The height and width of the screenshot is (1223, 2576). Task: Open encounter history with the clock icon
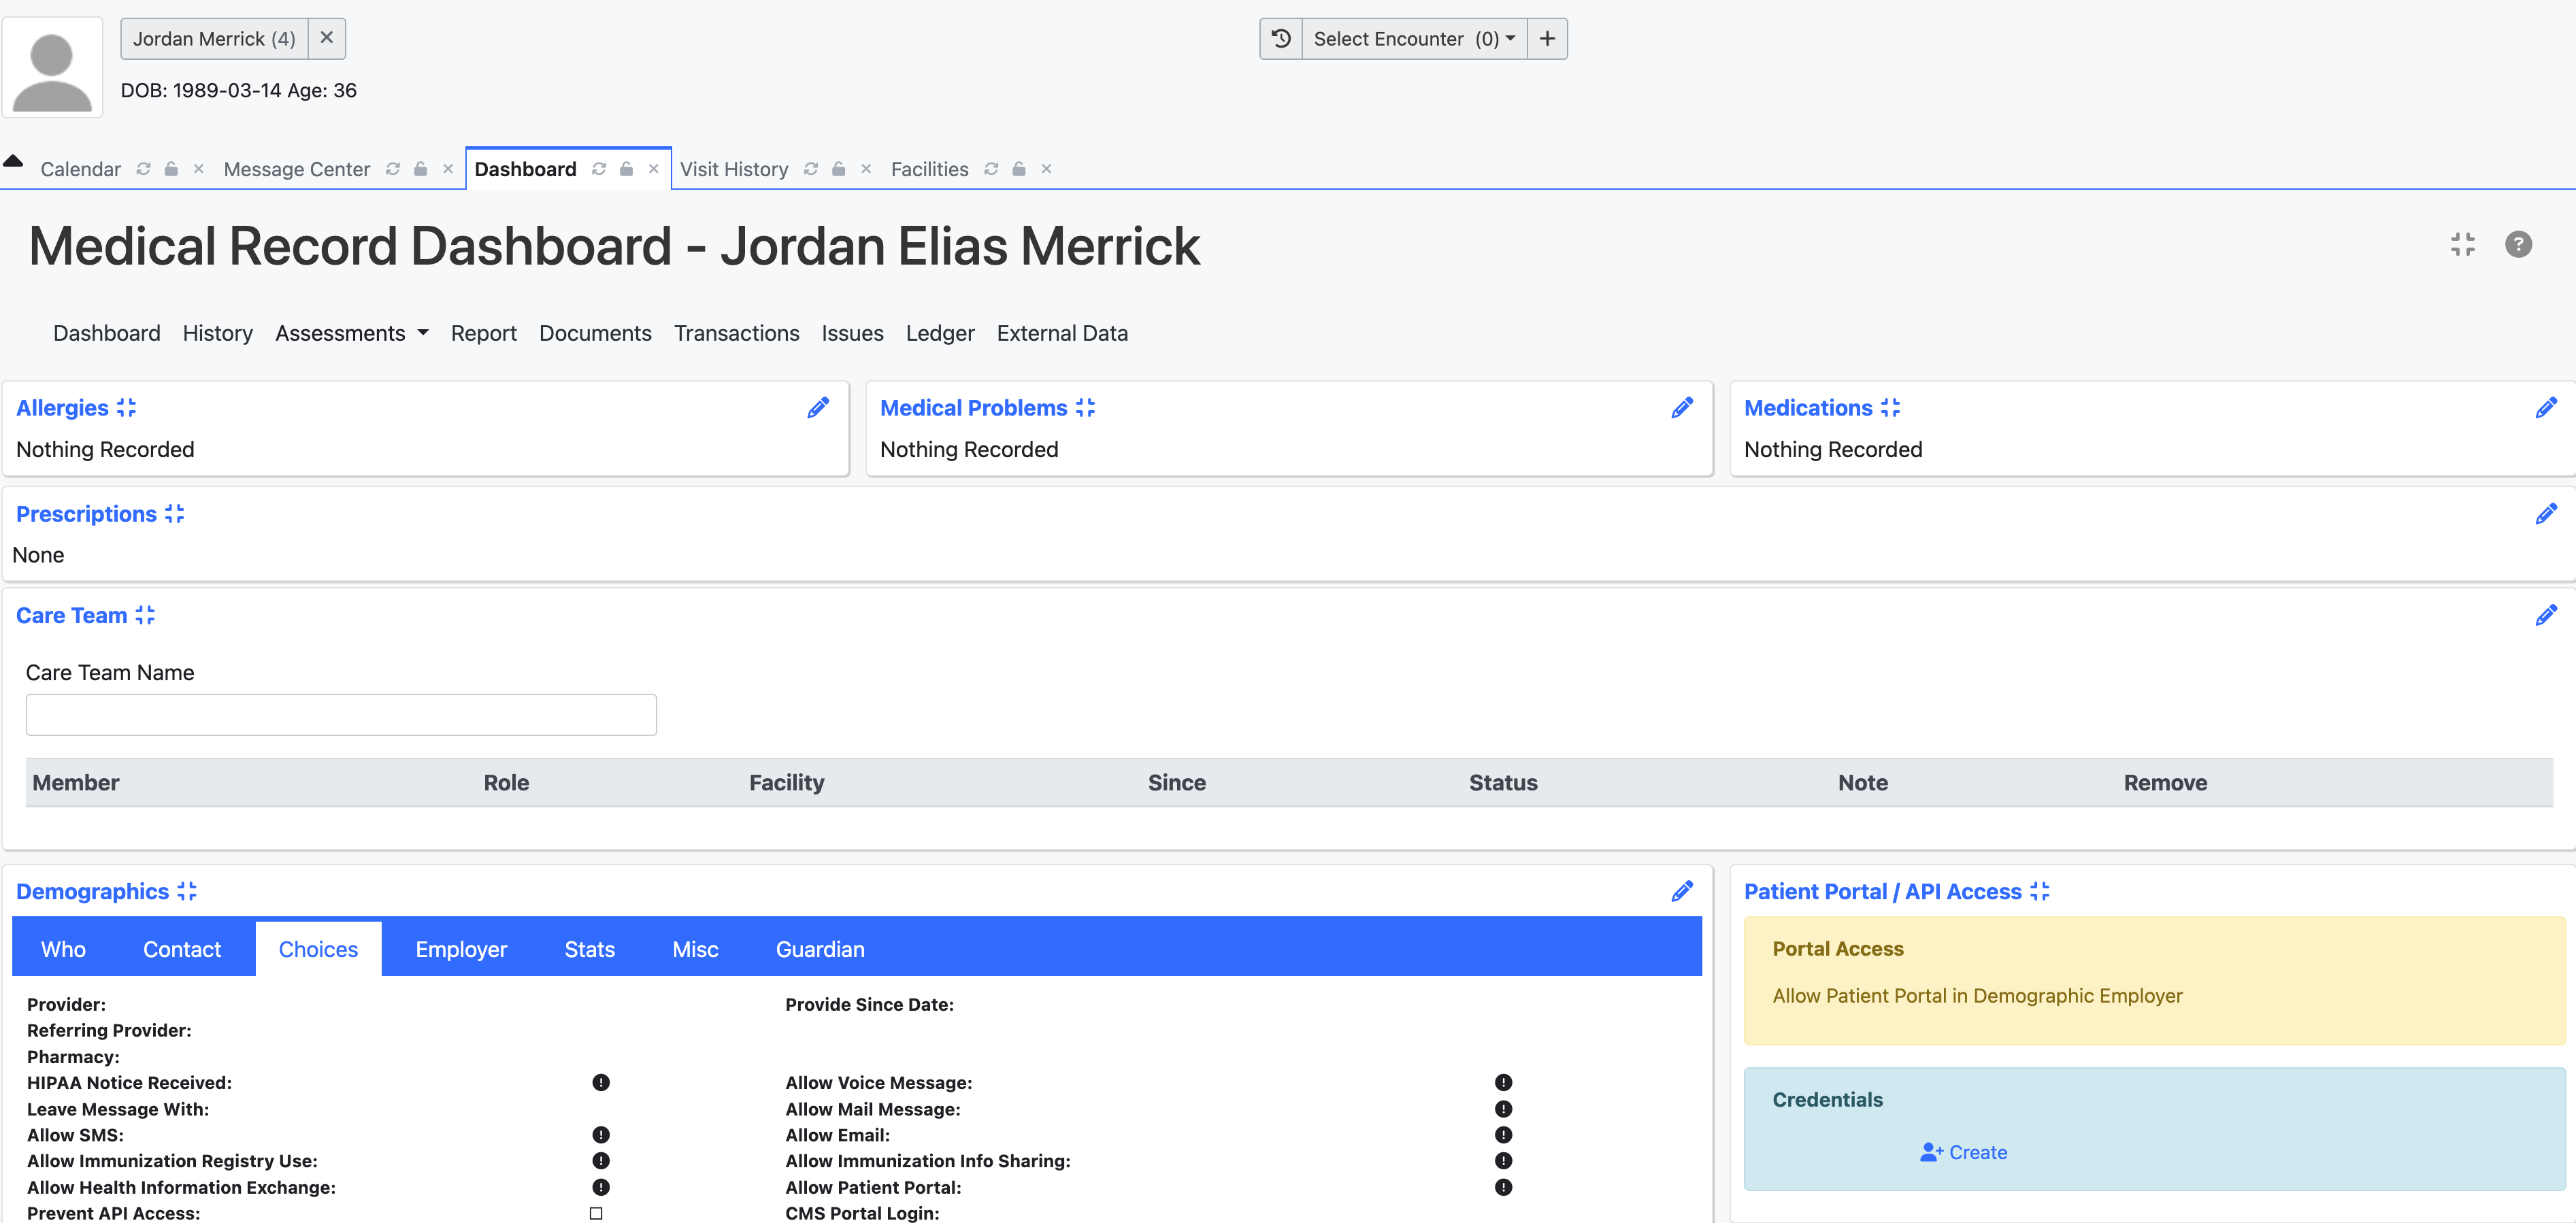(1281, 38)
